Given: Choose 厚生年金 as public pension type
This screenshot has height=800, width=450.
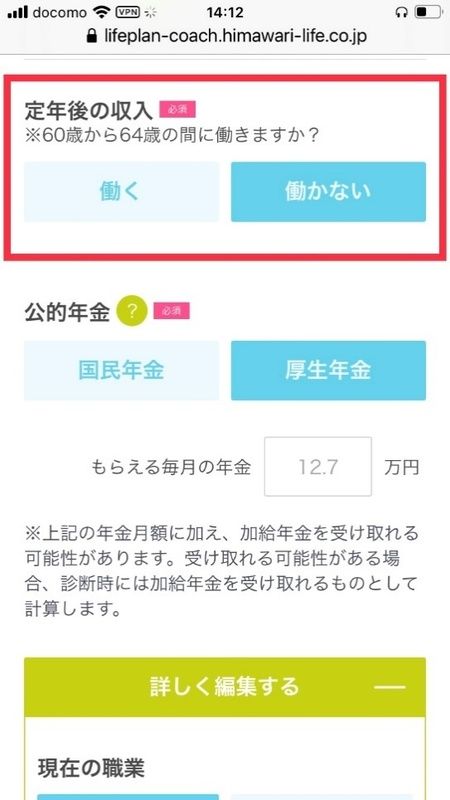Looking at the screenshot, I should 328,370.
